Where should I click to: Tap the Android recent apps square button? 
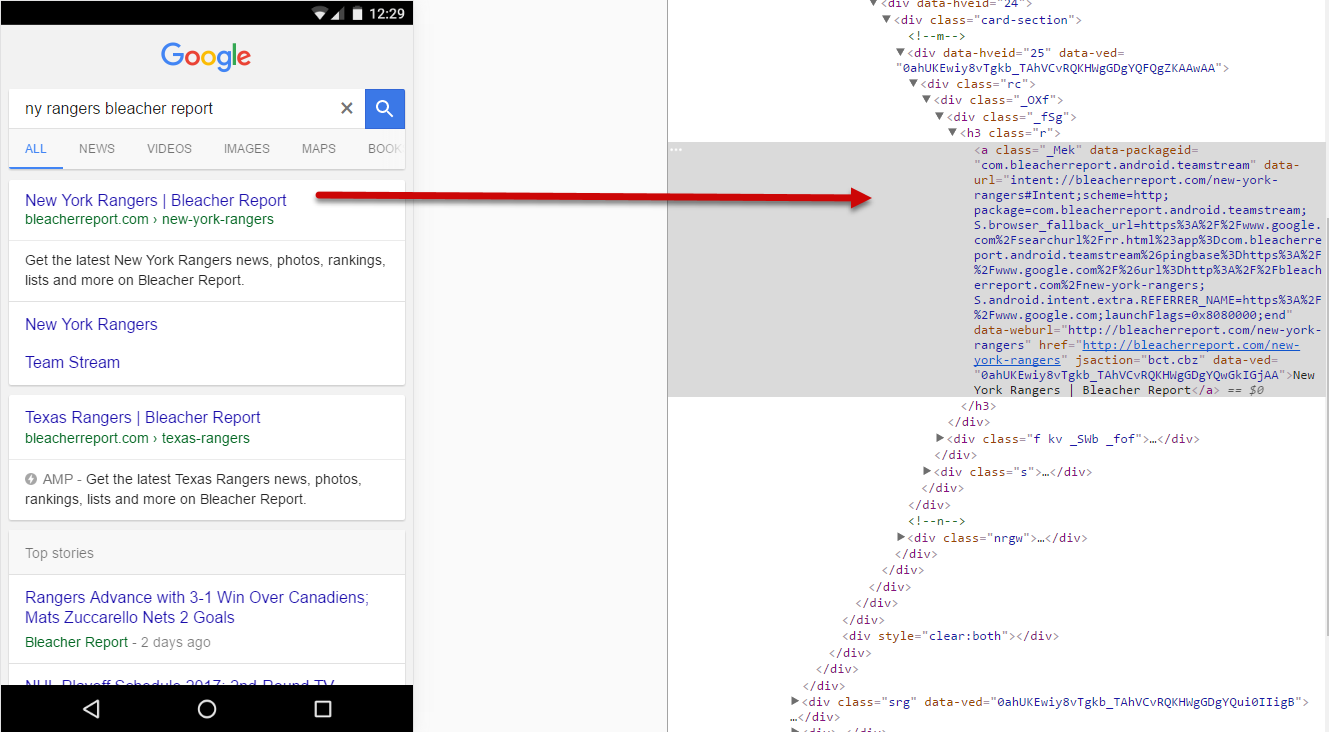coord(323,709)
